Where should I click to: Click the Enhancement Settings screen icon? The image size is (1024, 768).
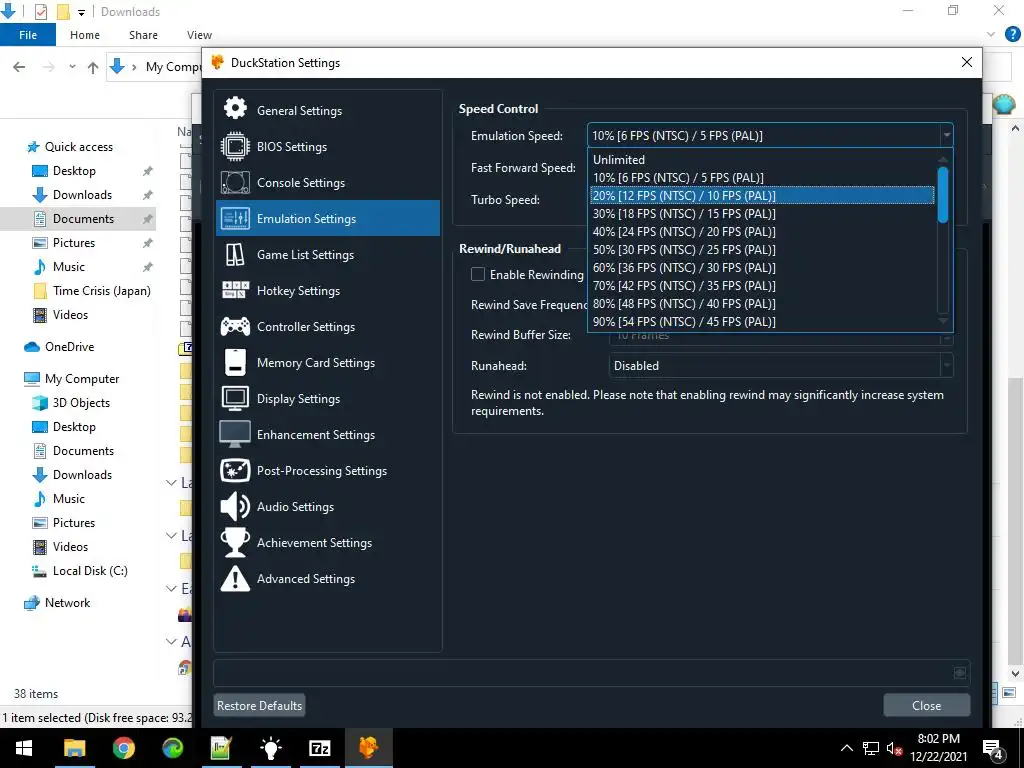[235, 434]
